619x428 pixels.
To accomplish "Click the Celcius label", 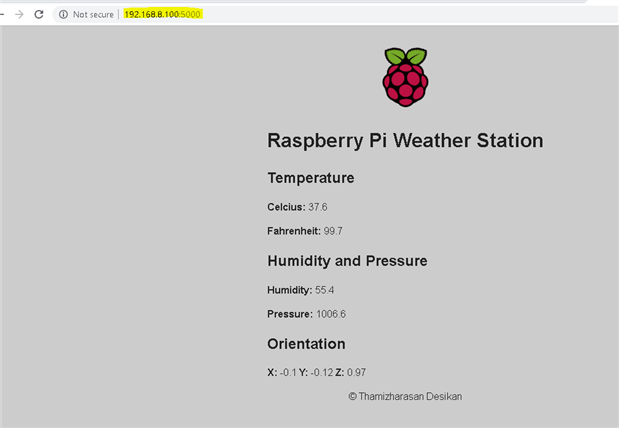I will coord(286,207).
